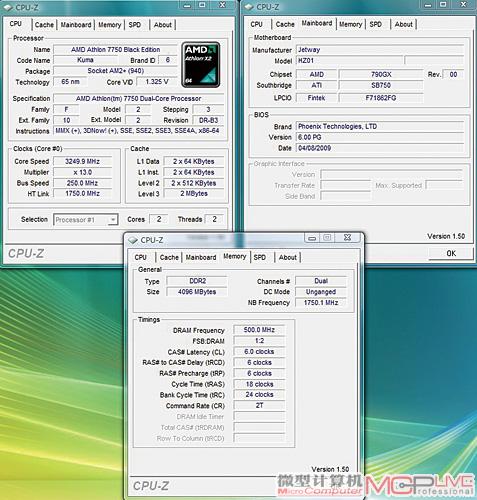Click the Bank Cycle Time value '24 clocks'
Screen dimensions: 477x500
[259, 395]
